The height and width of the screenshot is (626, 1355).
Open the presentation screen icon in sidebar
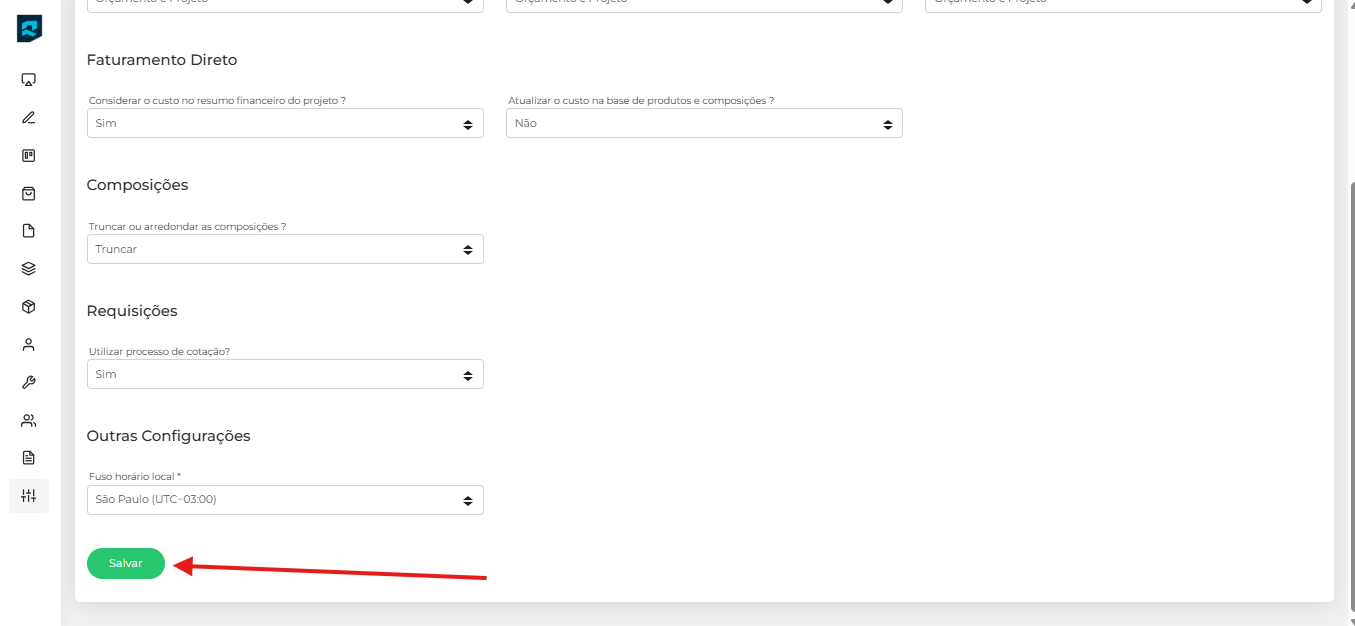pos(29,80)
